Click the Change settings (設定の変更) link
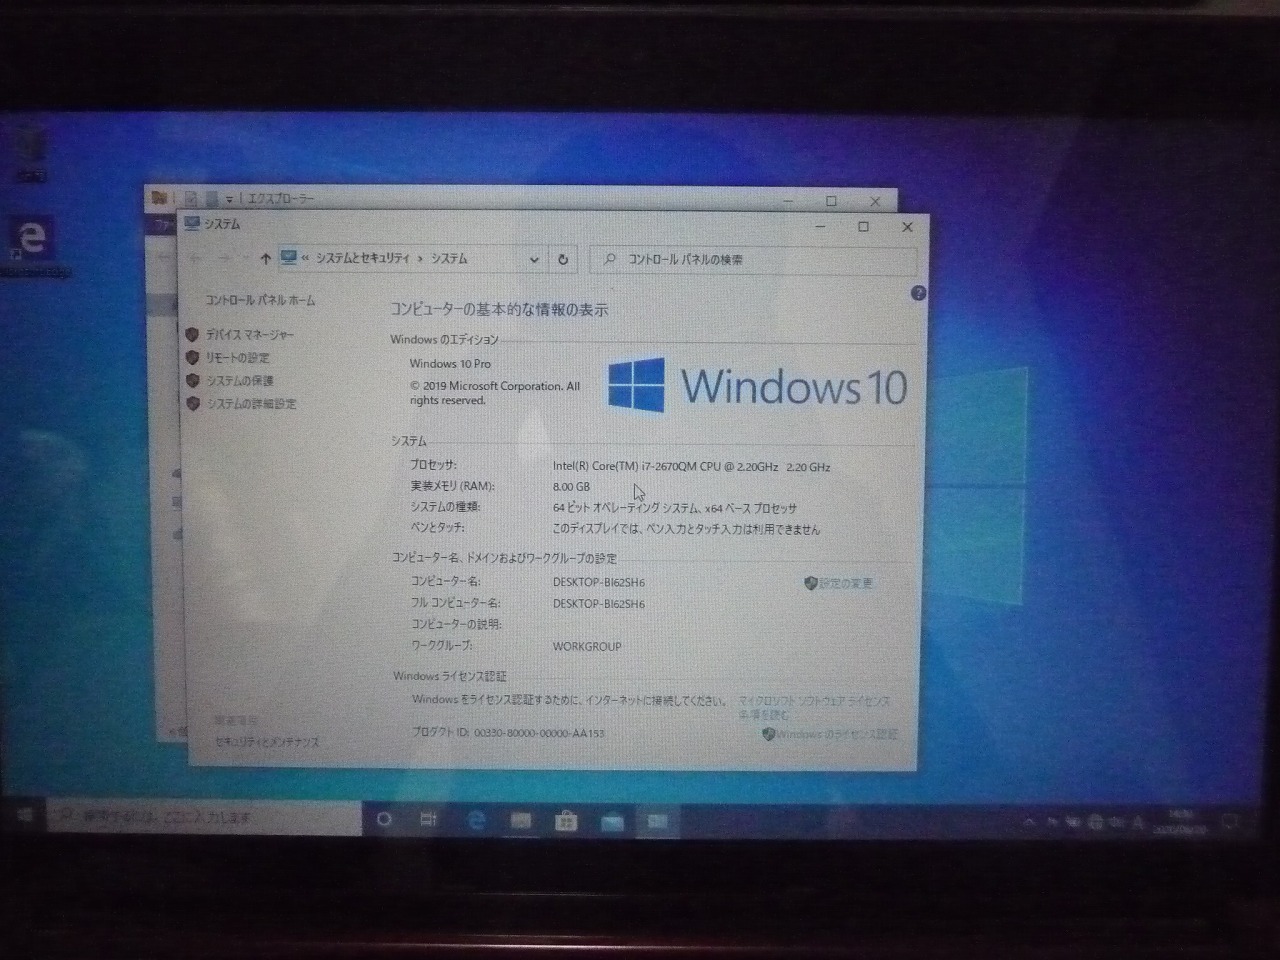The image size is (1280, 960). 846,583
